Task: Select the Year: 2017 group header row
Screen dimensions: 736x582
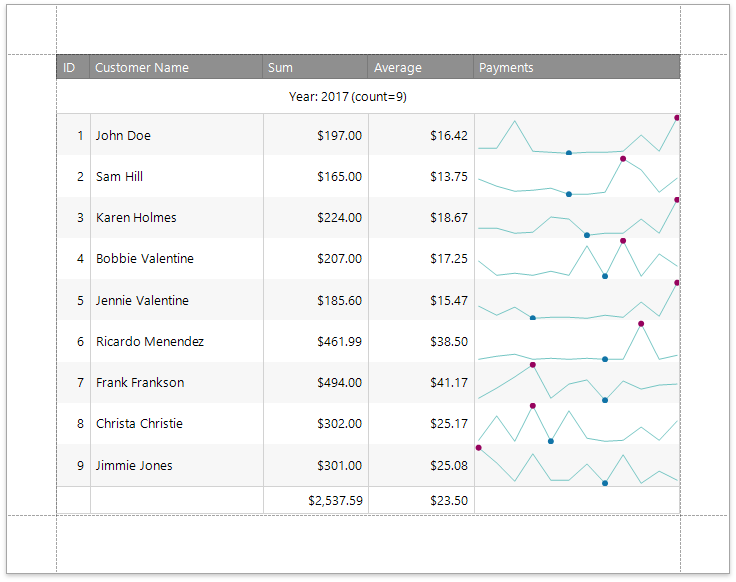Action: (x=347, y=97)
